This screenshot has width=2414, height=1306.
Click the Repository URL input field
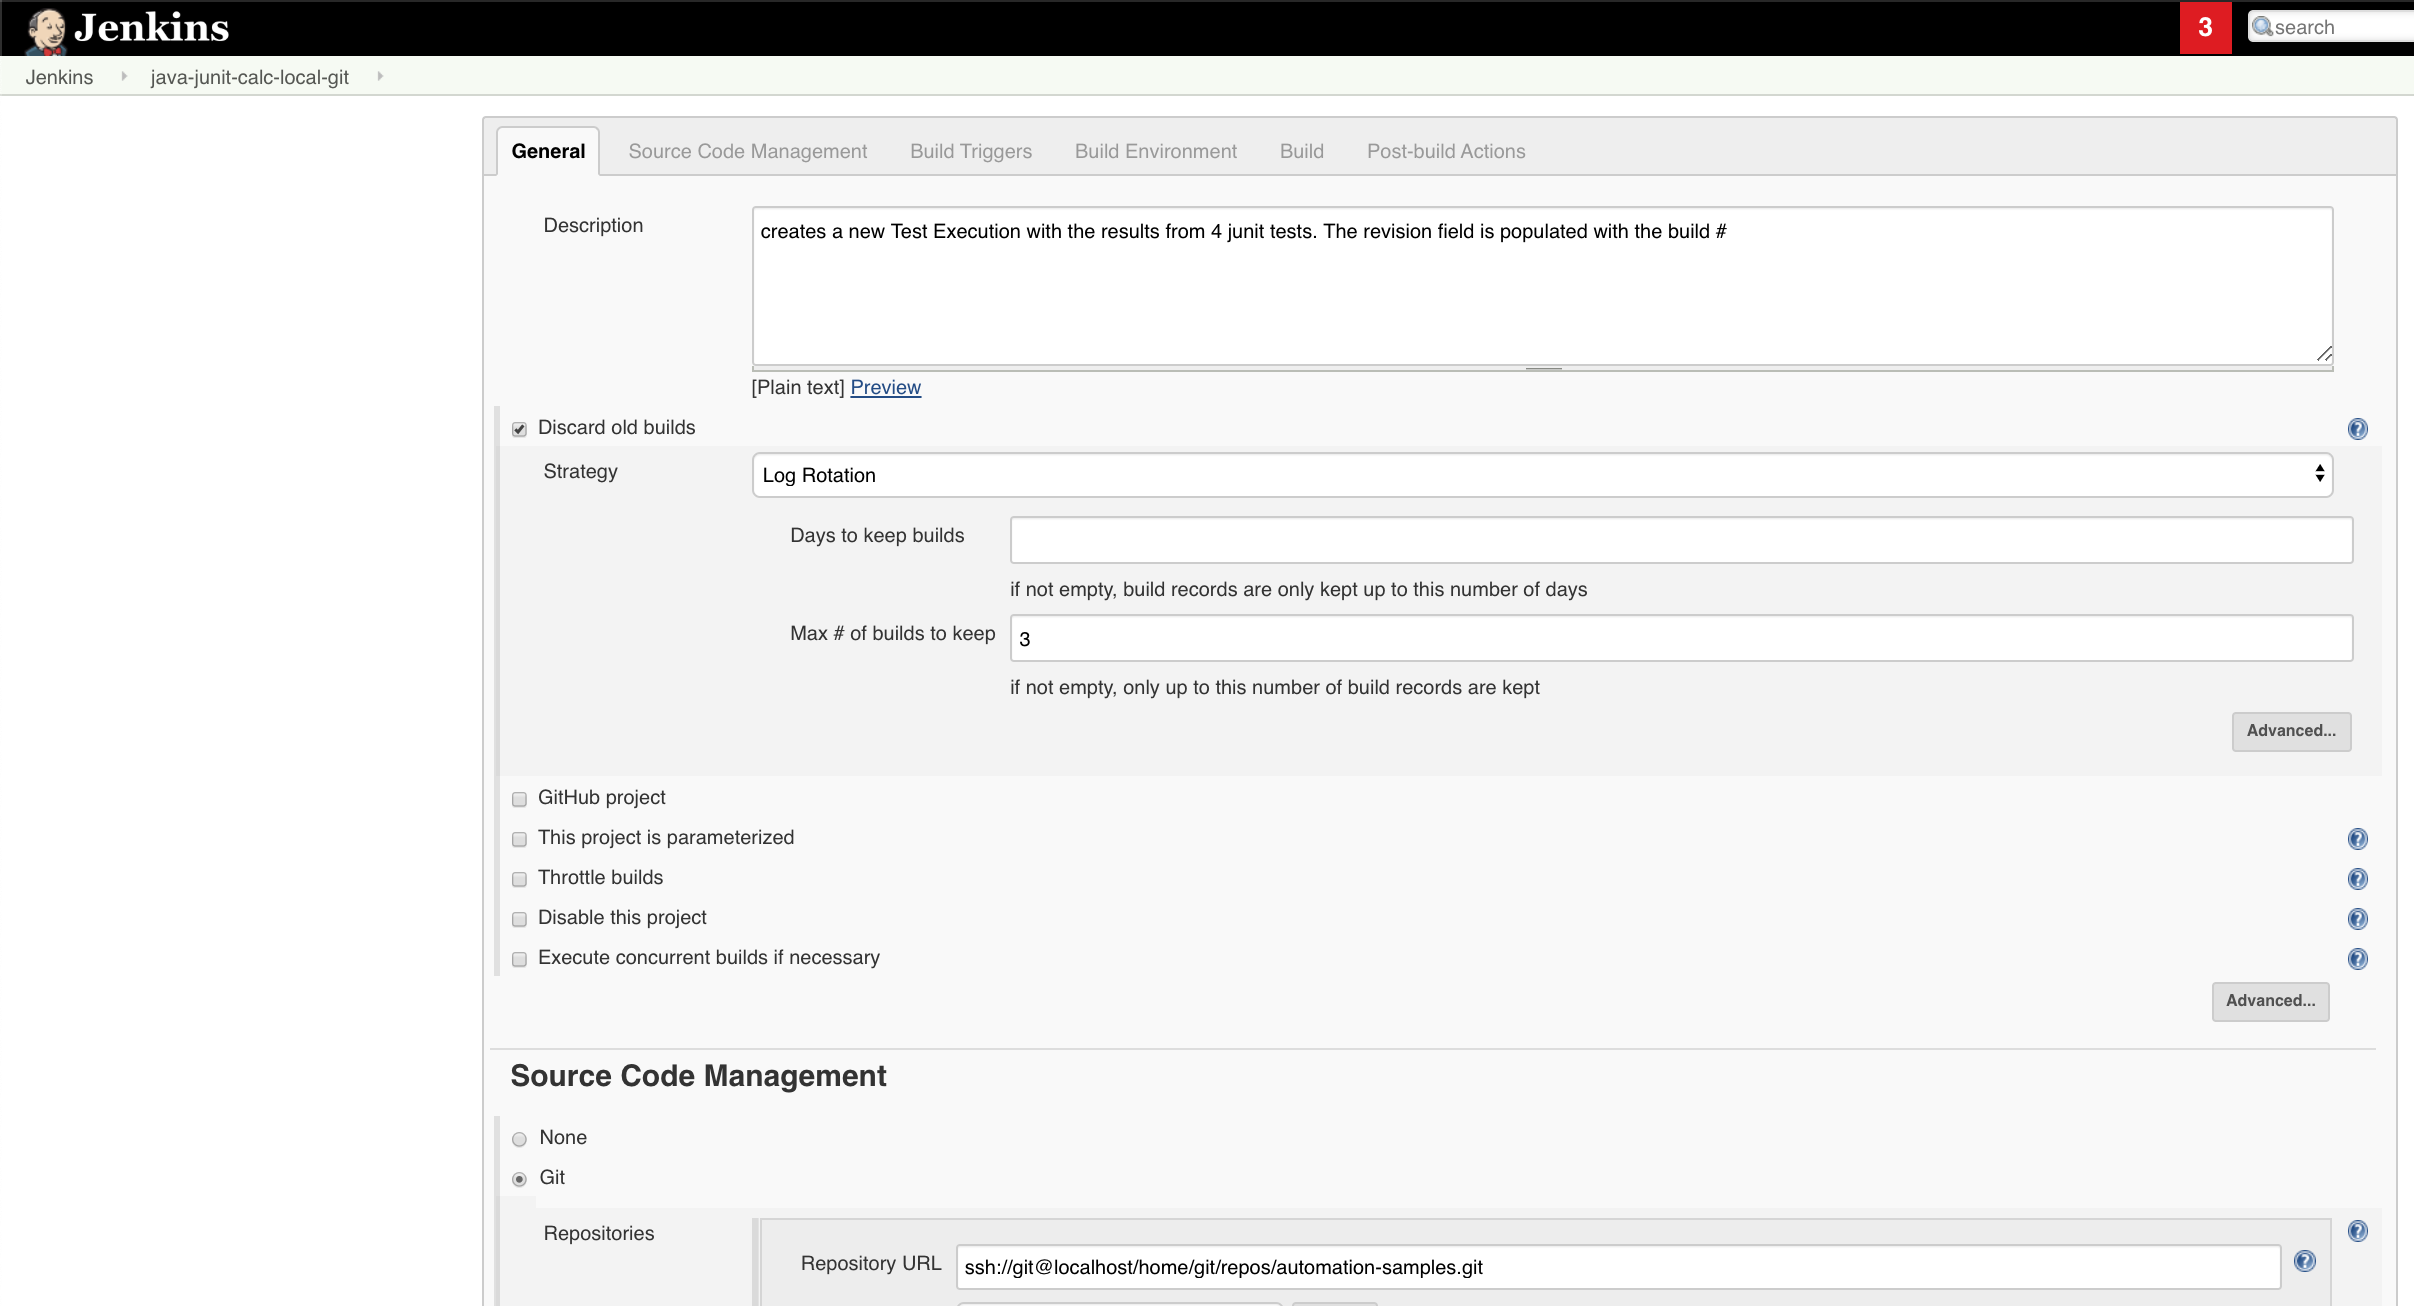(x=1618, y=1267)
